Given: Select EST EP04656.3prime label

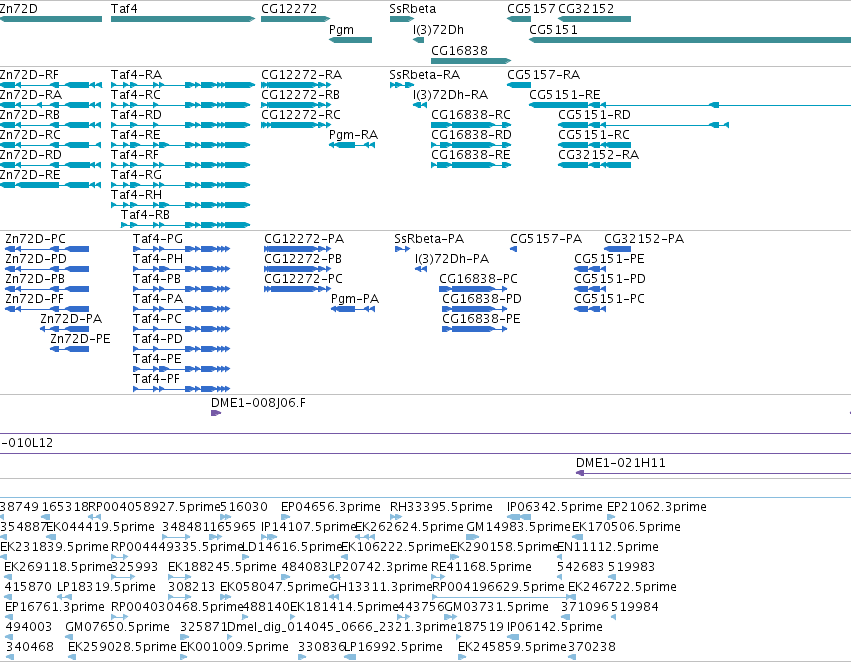Looking at the screenshot, I should [331, 507].
